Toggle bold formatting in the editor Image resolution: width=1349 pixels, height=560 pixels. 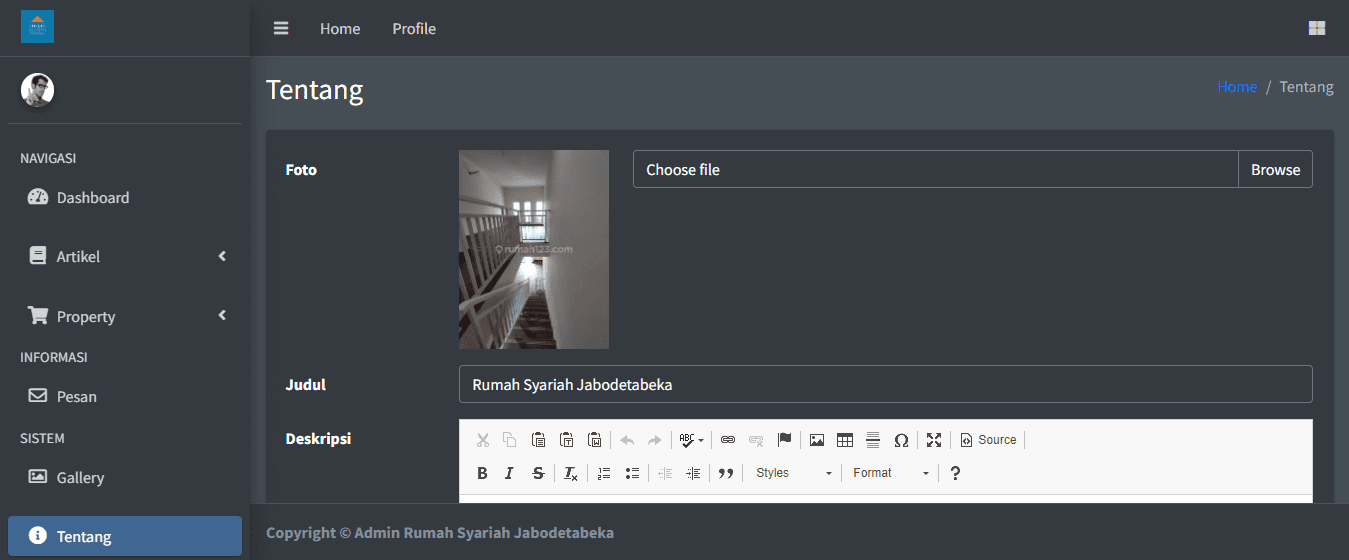coord(482,473)
